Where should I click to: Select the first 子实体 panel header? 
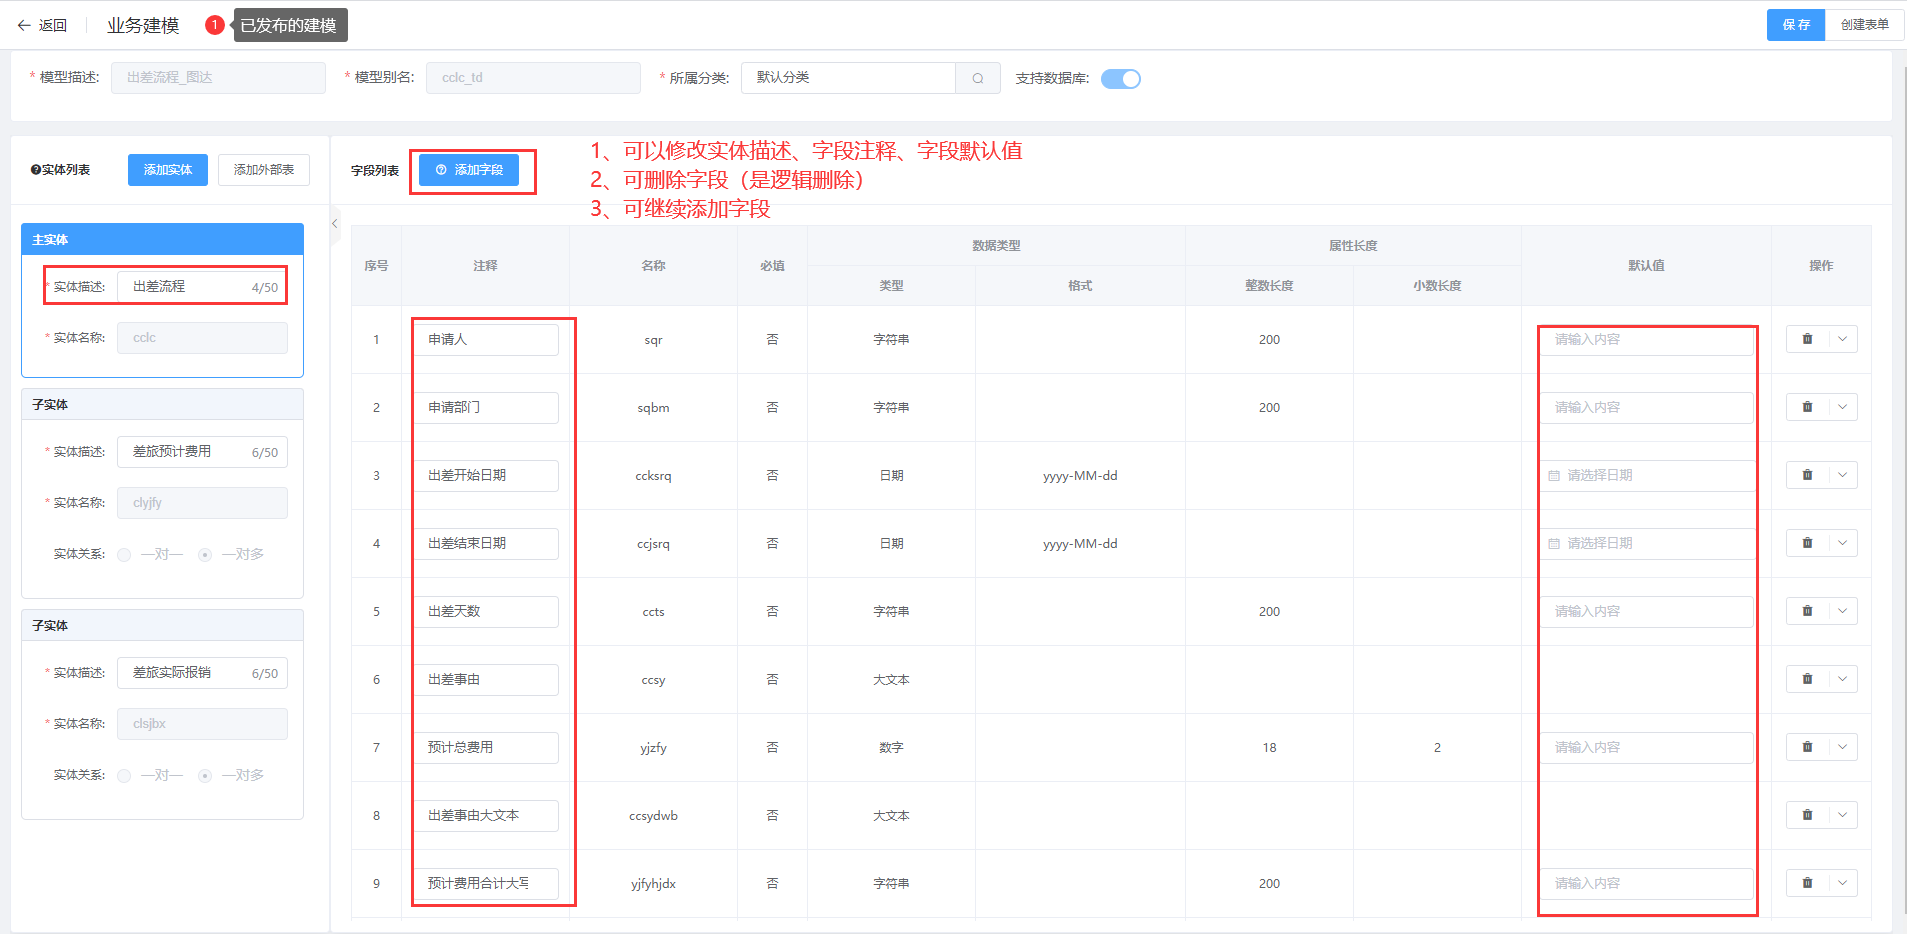[x=162, y=404]
